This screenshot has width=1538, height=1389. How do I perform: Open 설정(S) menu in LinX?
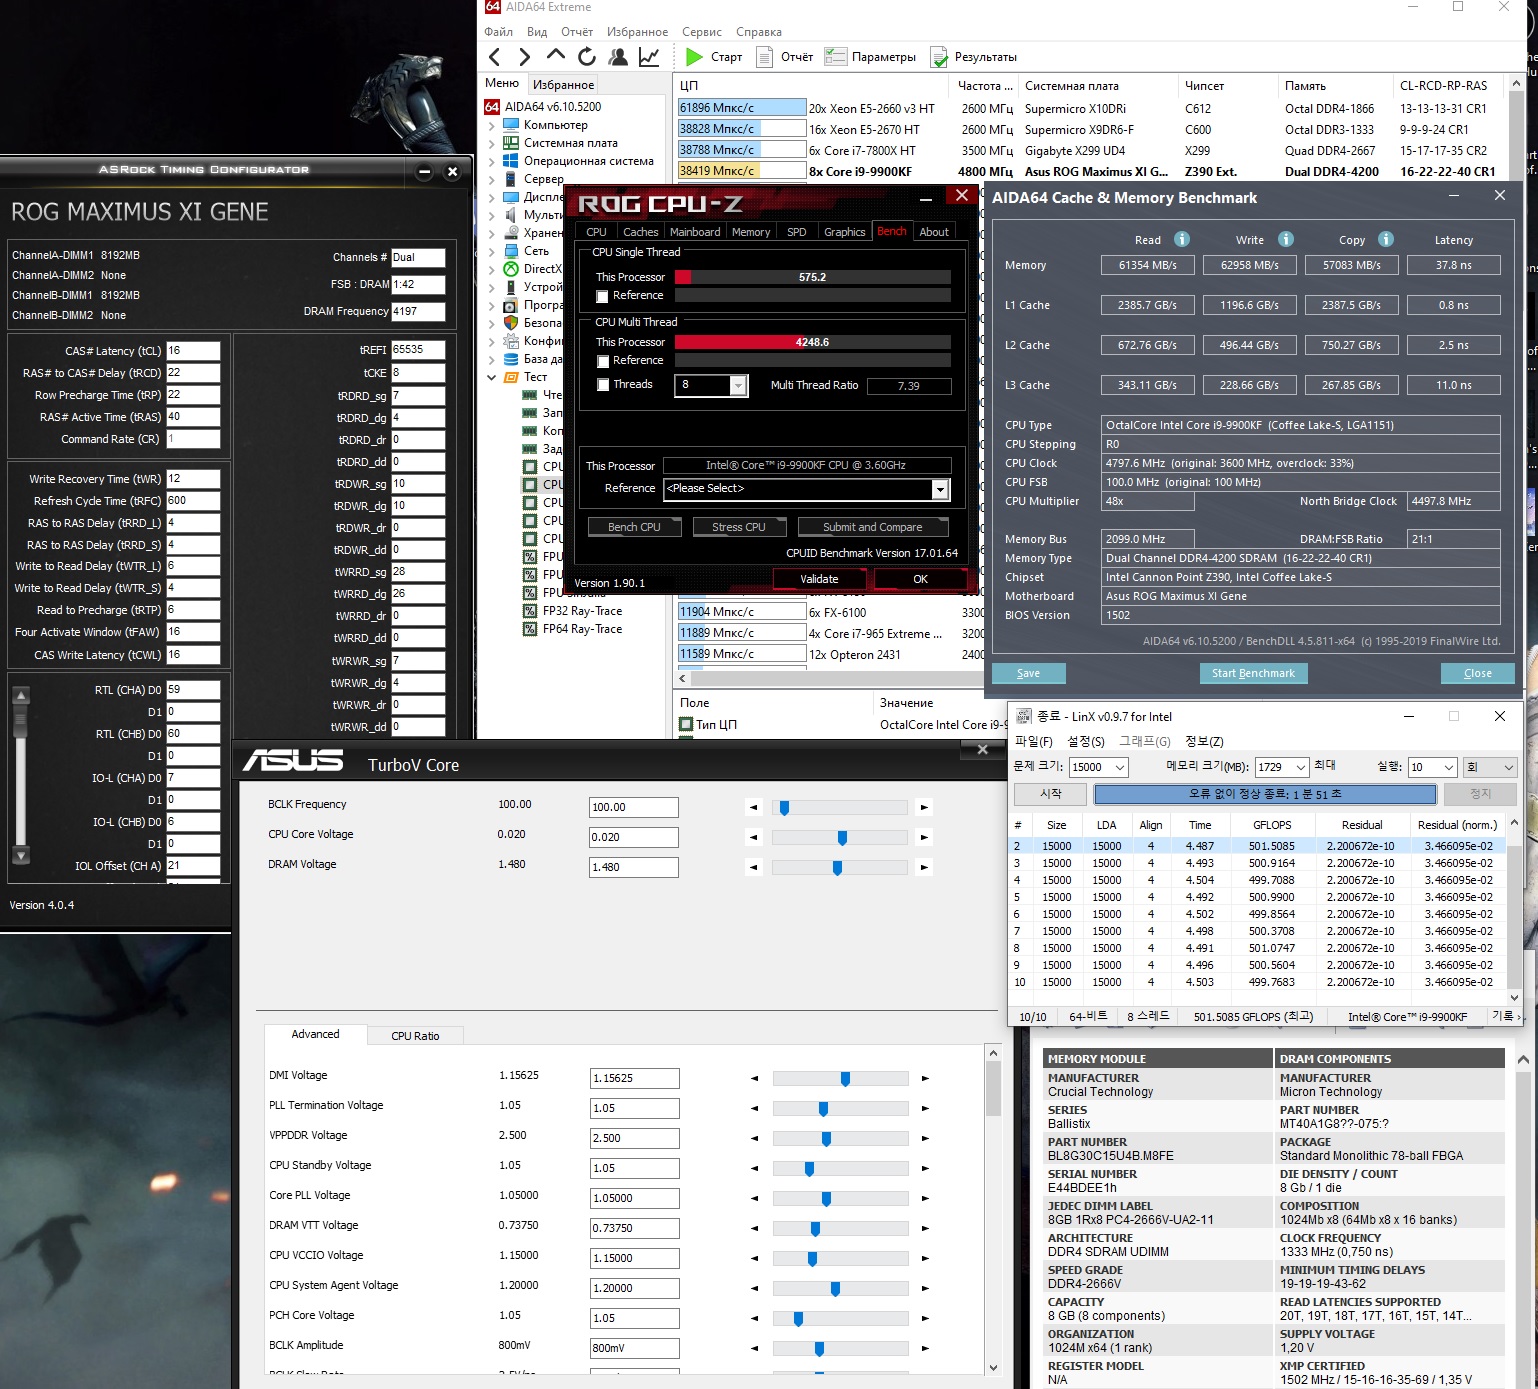coord(1086,741)
